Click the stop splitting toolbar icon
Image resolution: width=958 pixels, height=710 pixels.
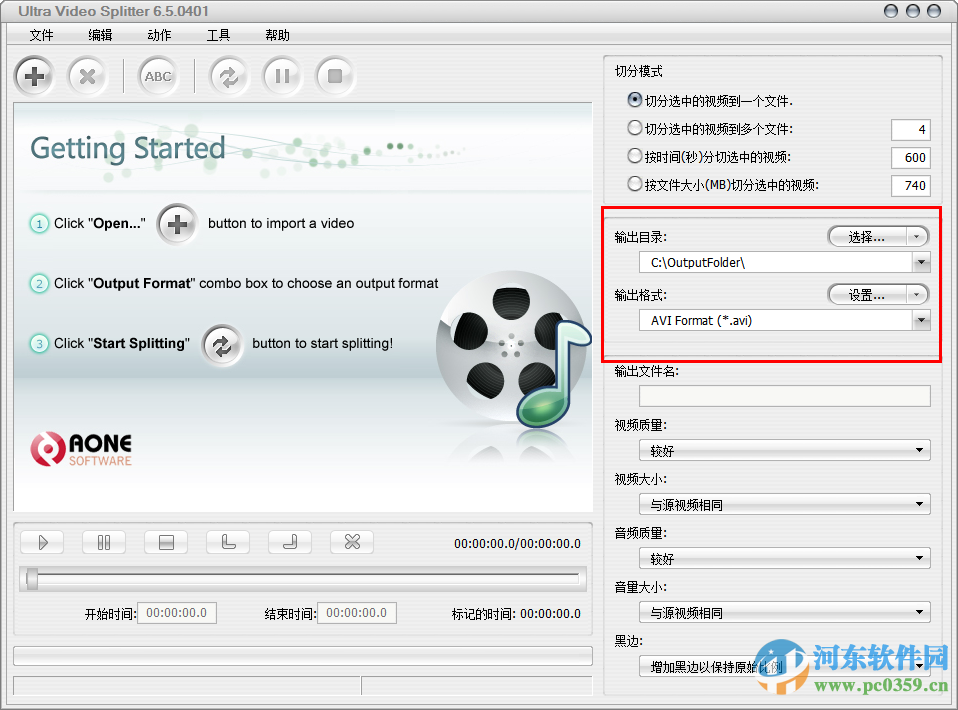(335, 76)
